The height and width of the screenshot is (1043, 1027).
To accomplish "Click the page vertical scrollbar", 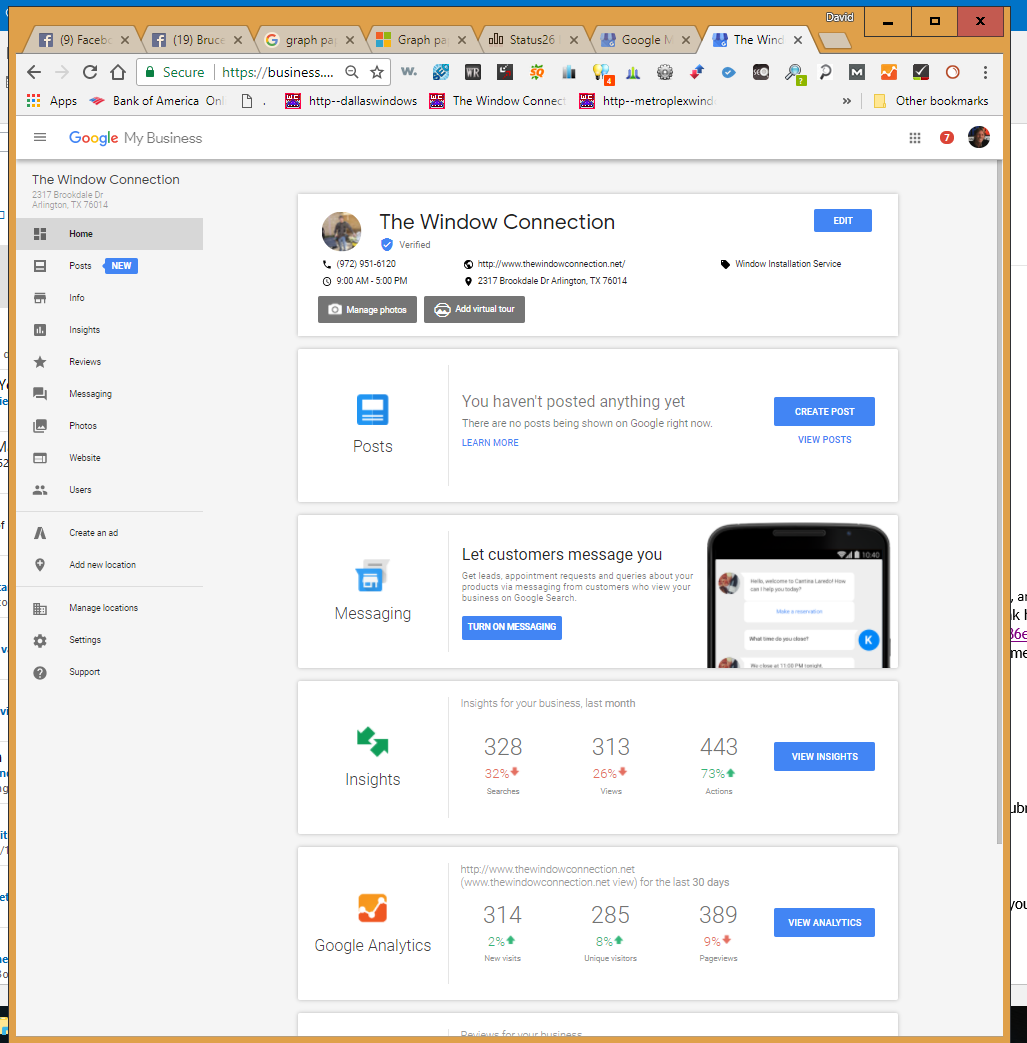I will tap(999, 502).
